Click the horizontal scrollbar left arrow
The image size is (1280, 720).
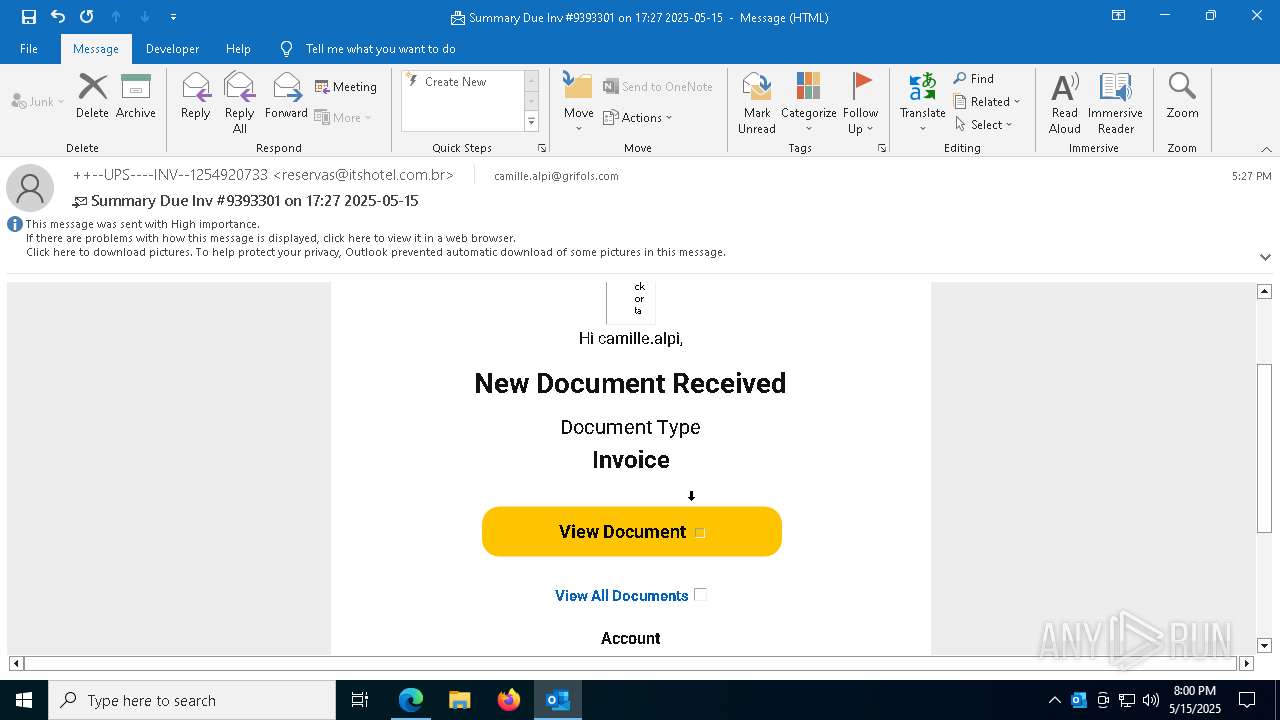16,663
